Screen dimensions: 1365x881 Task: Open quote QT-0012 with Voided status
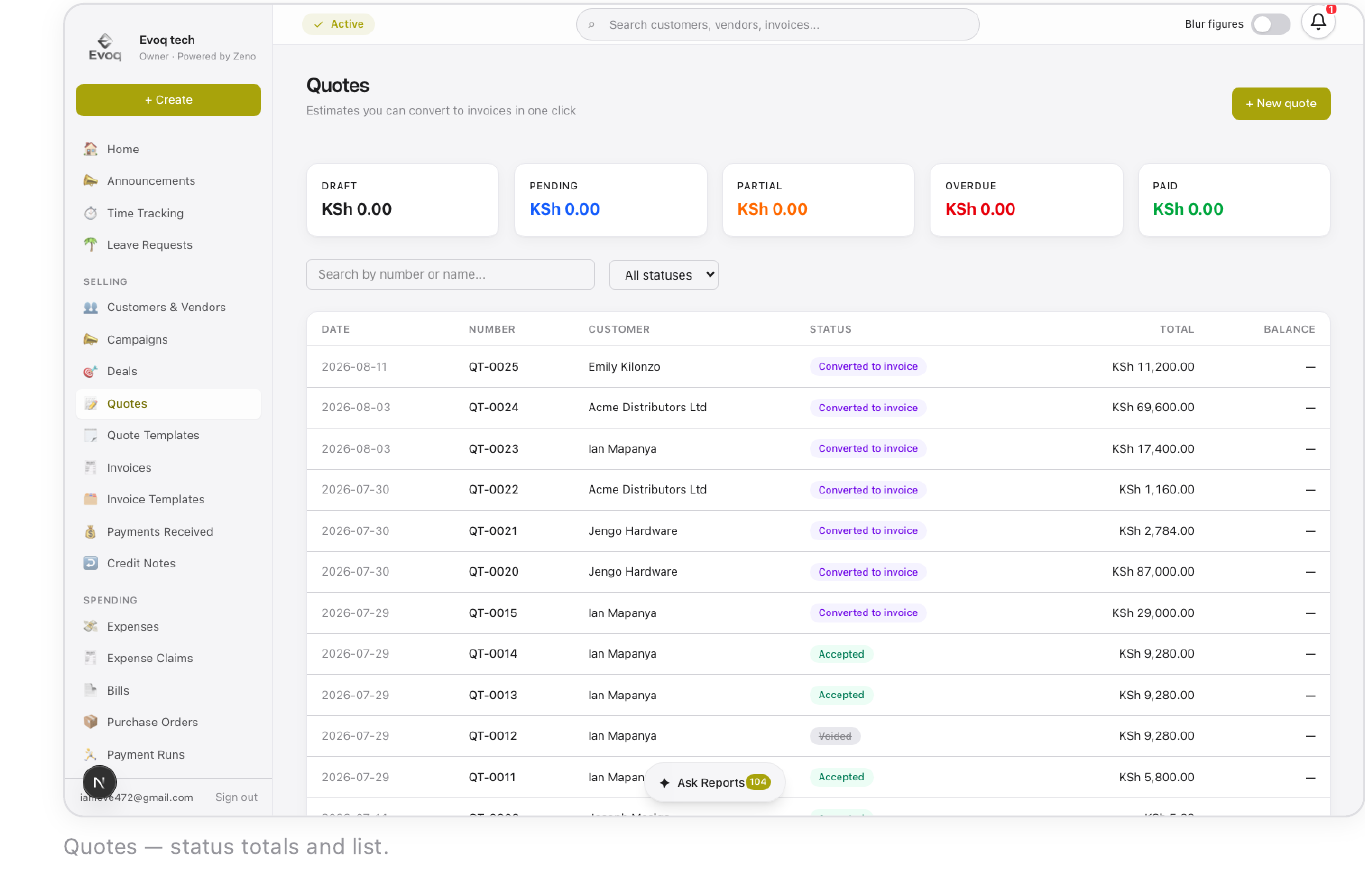[818, 736]
